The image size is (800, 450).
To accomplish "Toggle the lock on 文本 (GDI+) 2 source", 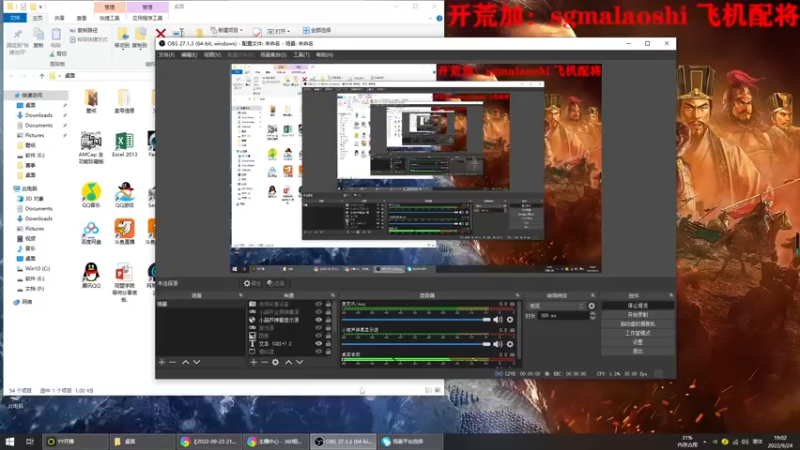I will [x=328, y=343].
